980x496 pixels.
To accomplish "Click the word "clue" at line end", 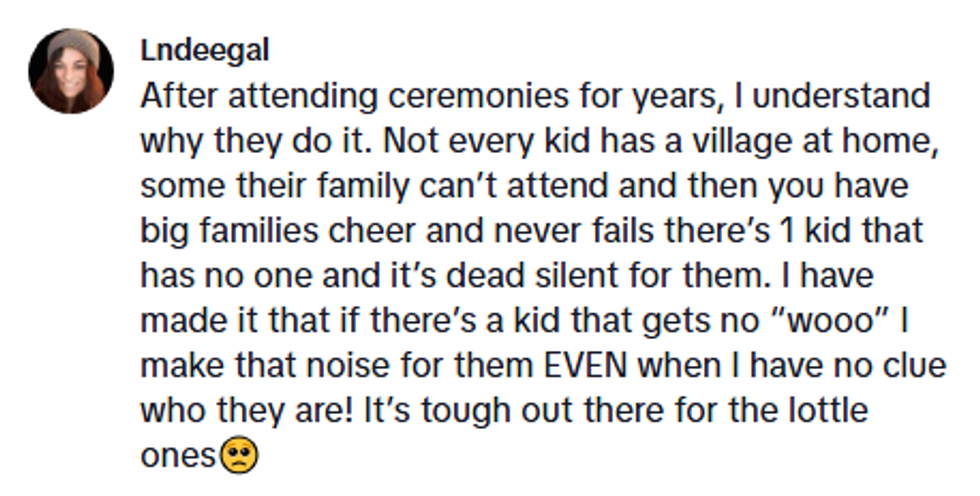I will pyautogui.click(x=910, y=366).
